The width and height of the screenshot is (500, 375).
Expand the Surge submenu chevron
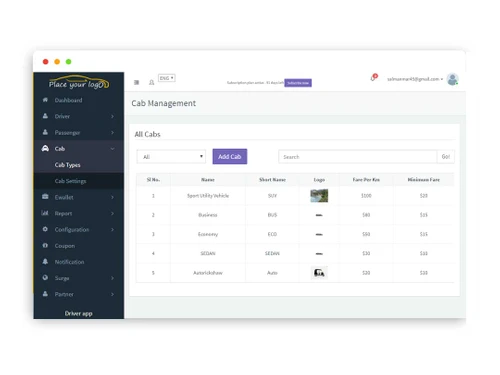(112, 278)
